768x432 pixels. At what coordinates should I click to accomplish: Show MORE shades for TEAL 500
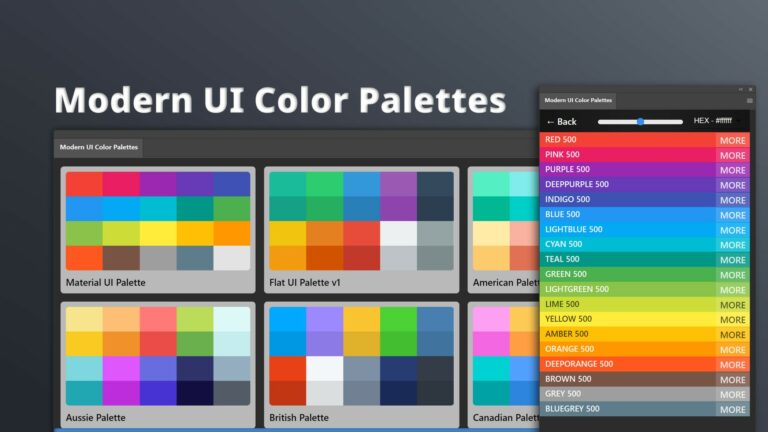(x=732, y=260)
